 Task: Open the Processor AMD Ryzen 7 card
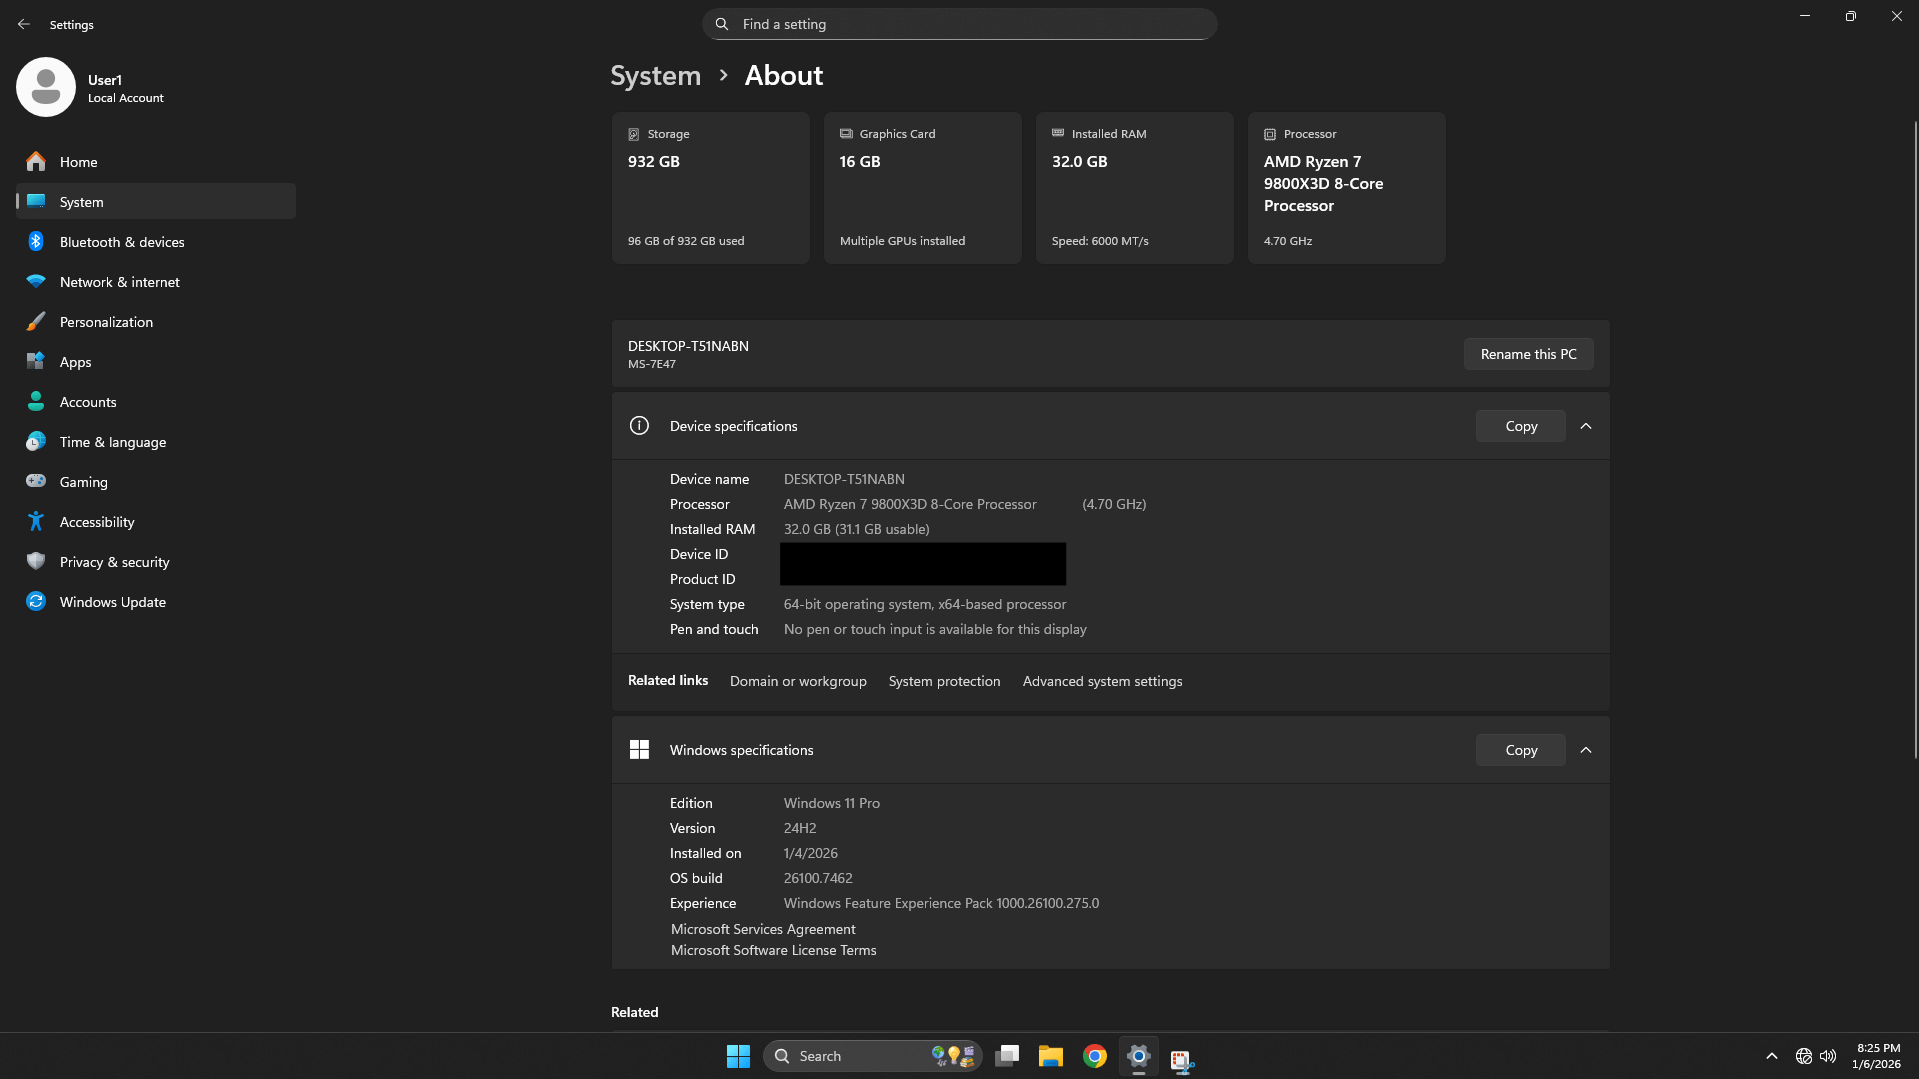pos(1346,188)
